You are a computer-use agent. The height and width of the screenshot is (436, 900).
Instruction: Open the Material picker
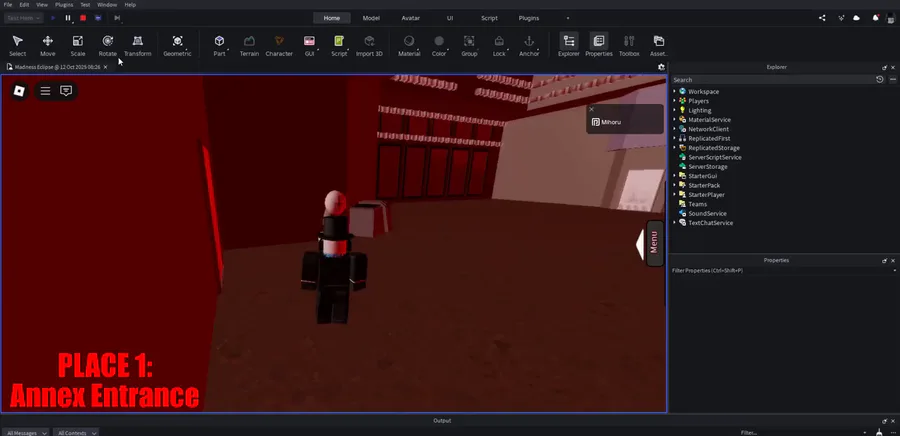pyautogui.click(x=409, y=45)
